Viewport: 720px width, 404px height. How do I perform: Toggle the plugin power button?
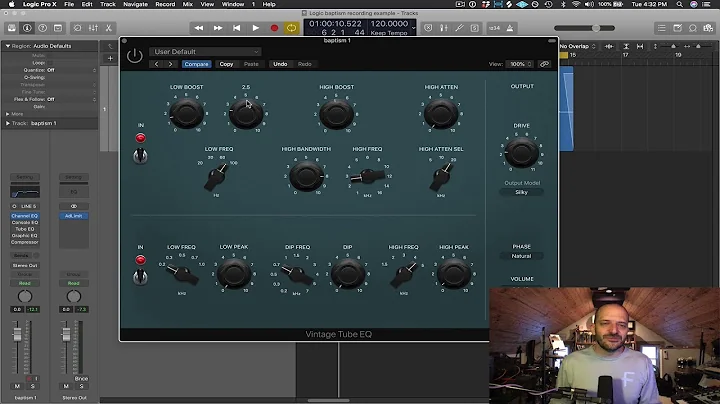tap(135, 56)
